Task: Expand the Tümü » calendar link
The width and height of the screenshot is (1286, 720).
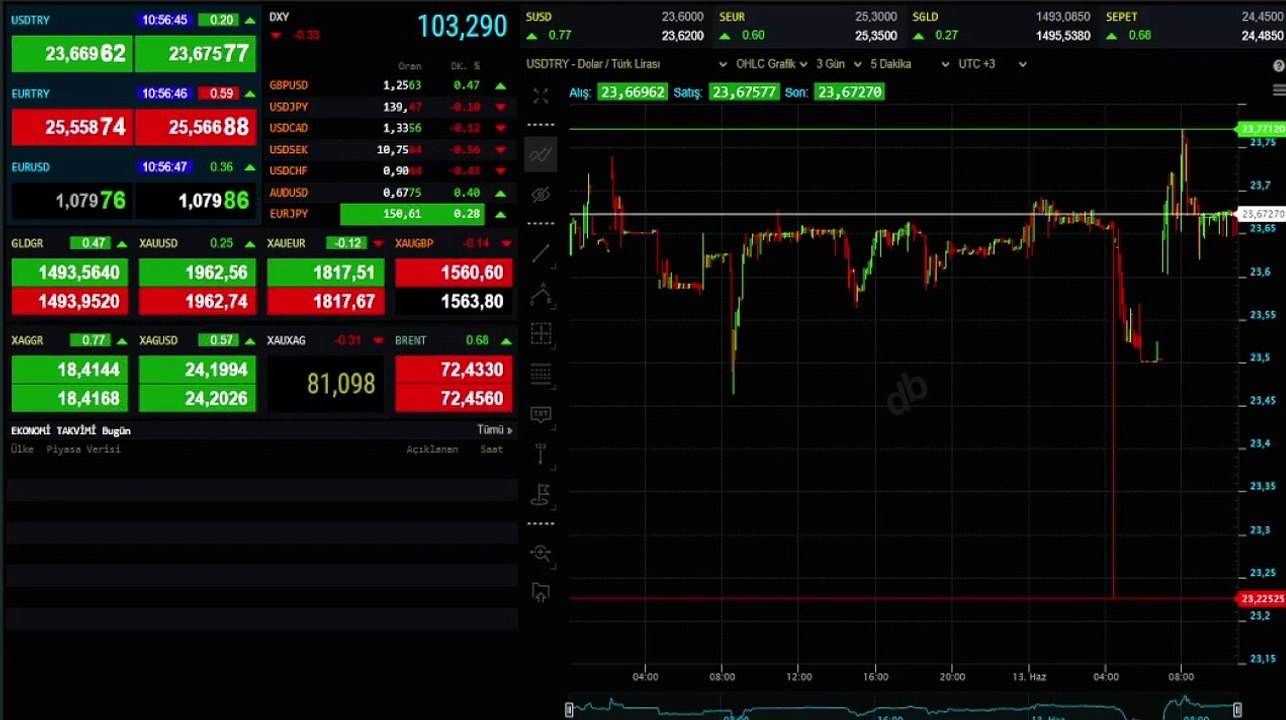Action: pyautogui.click(x=494, y=430)
